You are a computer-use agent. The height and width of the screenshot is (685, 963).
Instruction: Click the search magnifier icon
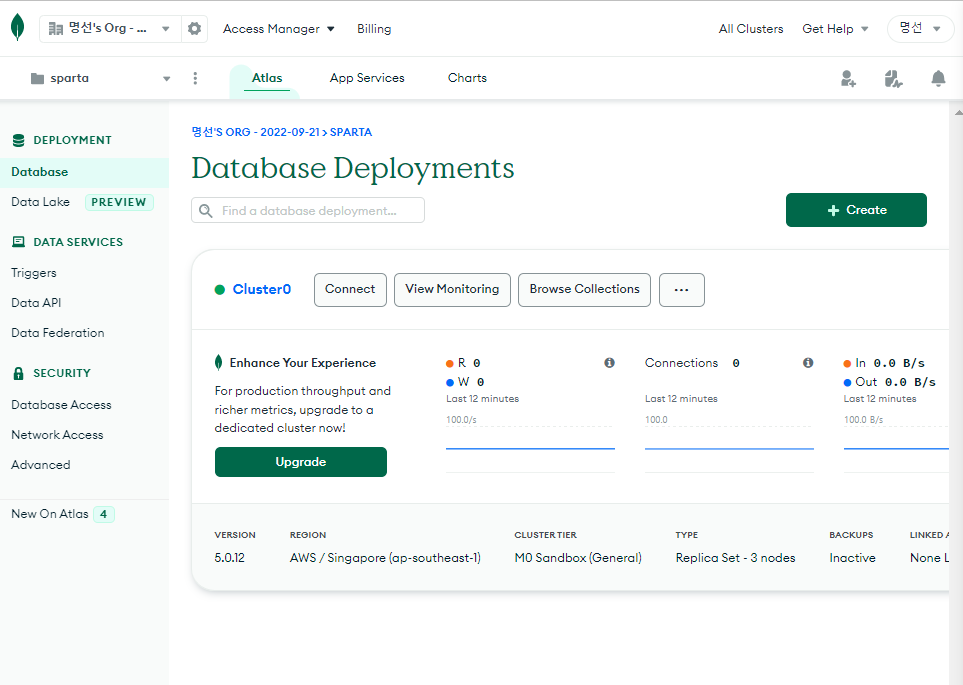206,211
